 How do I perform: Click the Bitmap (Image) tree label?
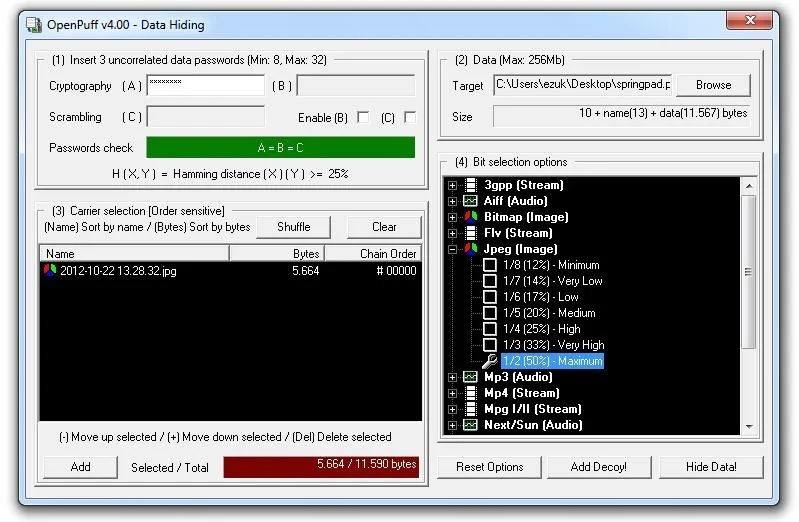point(526,217)
